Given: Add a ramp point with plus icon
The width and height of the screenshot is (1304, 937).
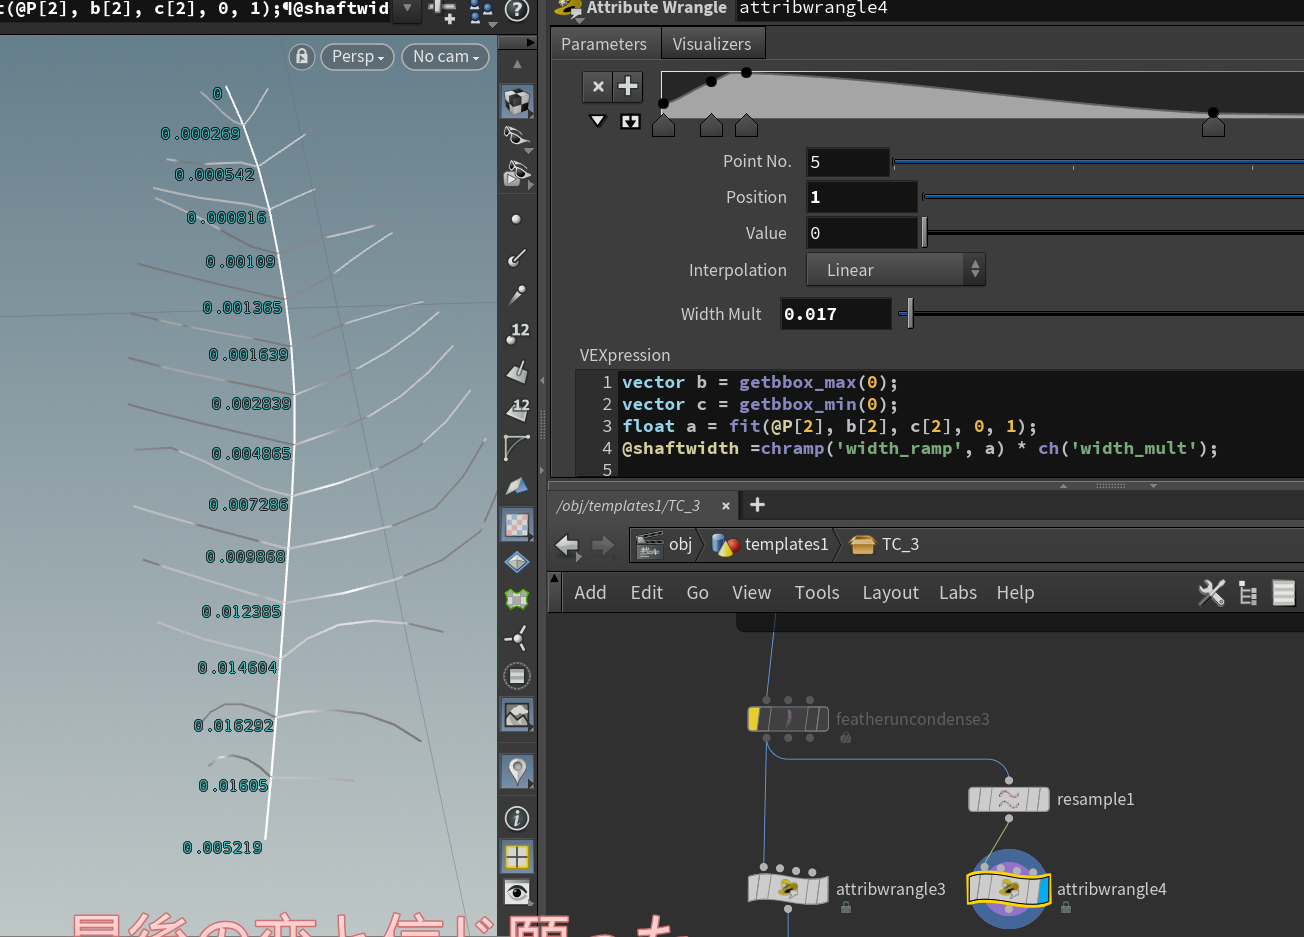Looking at the screenshot, I should [628, 87].
